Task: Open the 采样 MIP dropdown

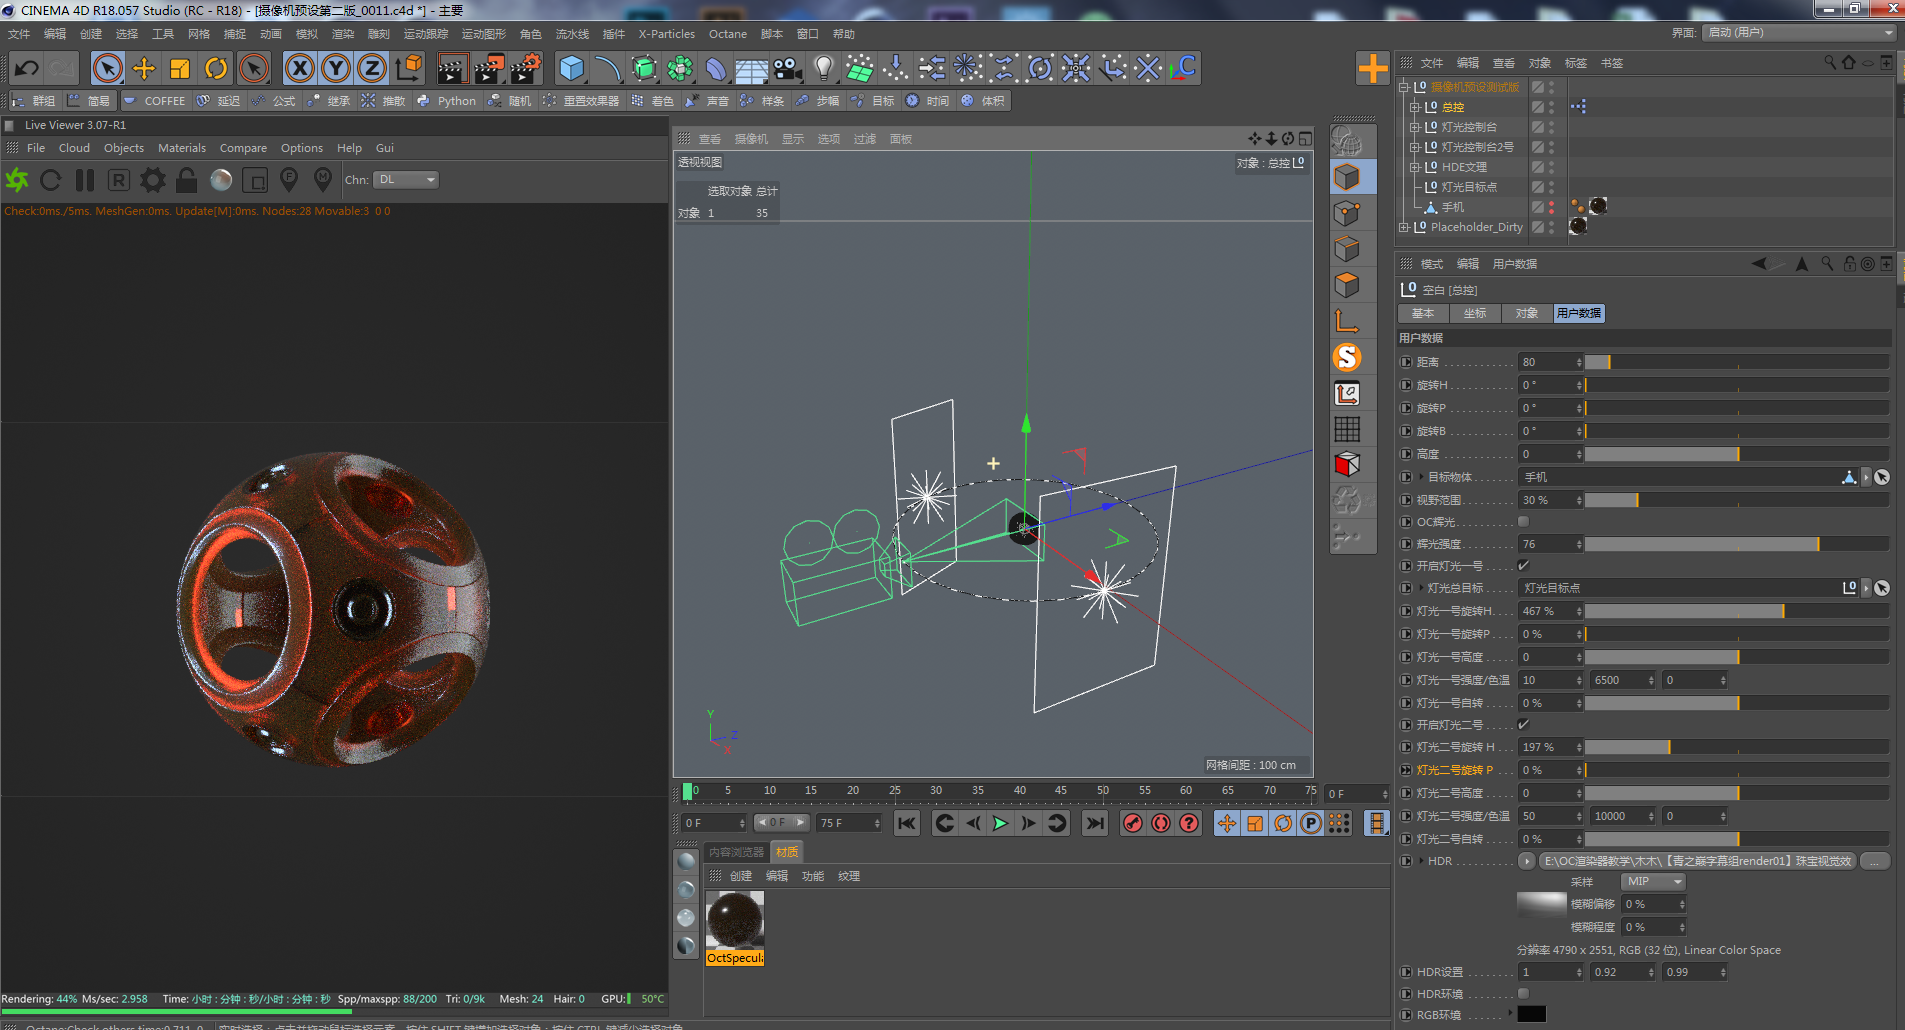Action: coord(1652,881)
